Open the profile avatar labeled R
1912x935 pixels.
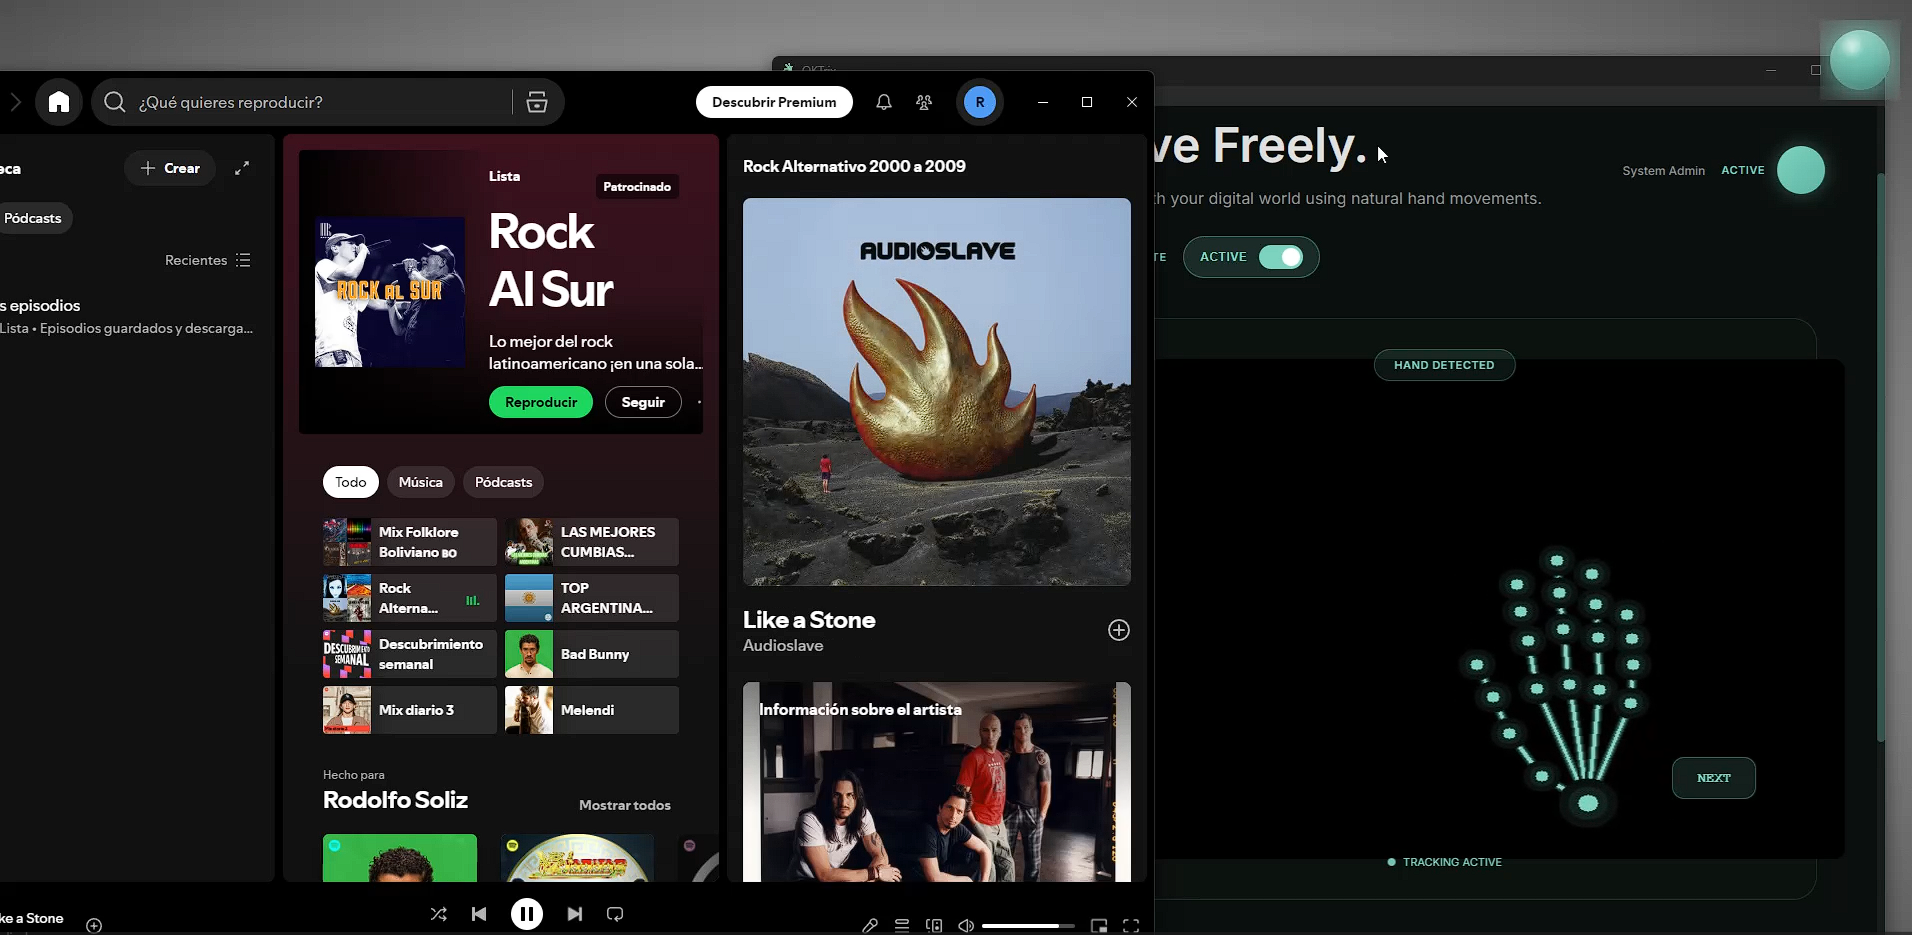(980, 102)
